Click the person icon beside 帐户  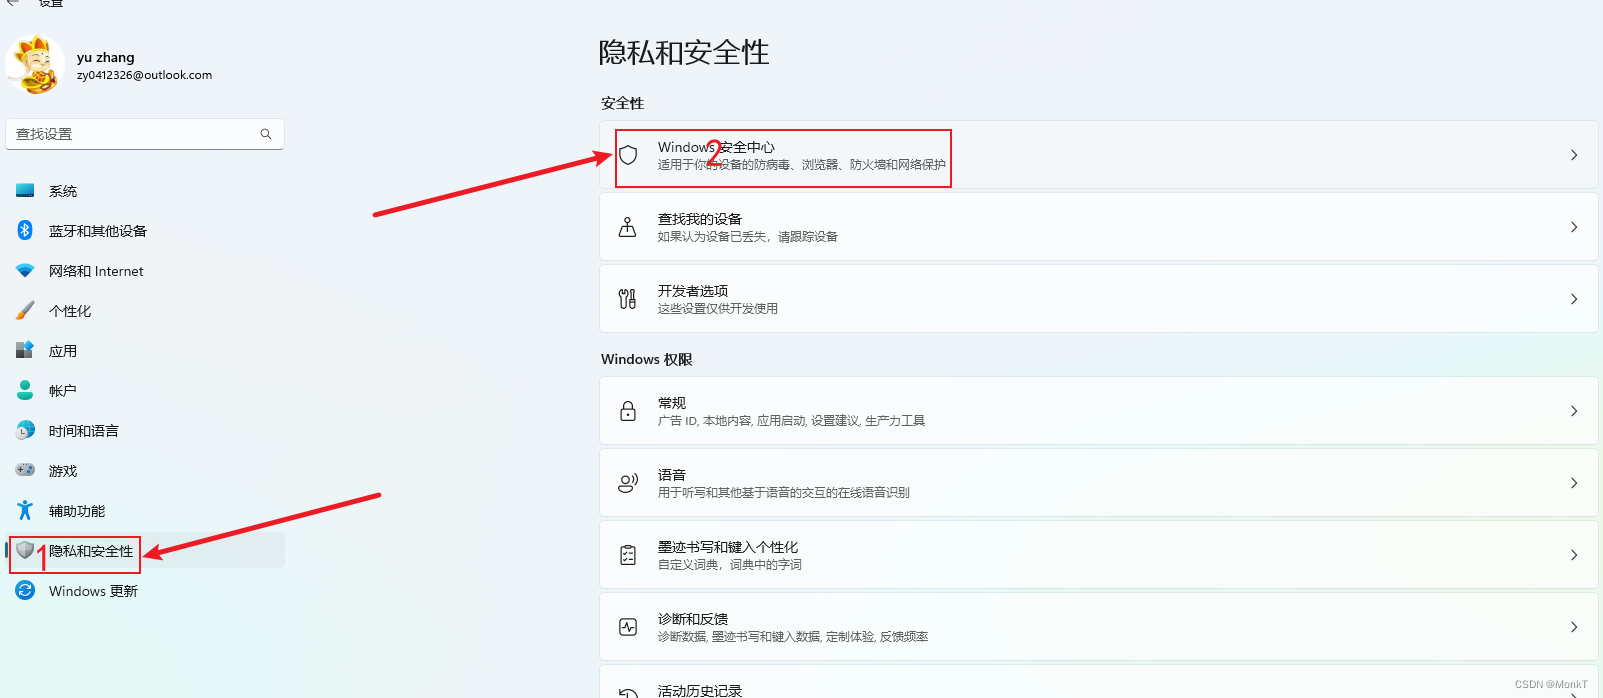point(25,390)
